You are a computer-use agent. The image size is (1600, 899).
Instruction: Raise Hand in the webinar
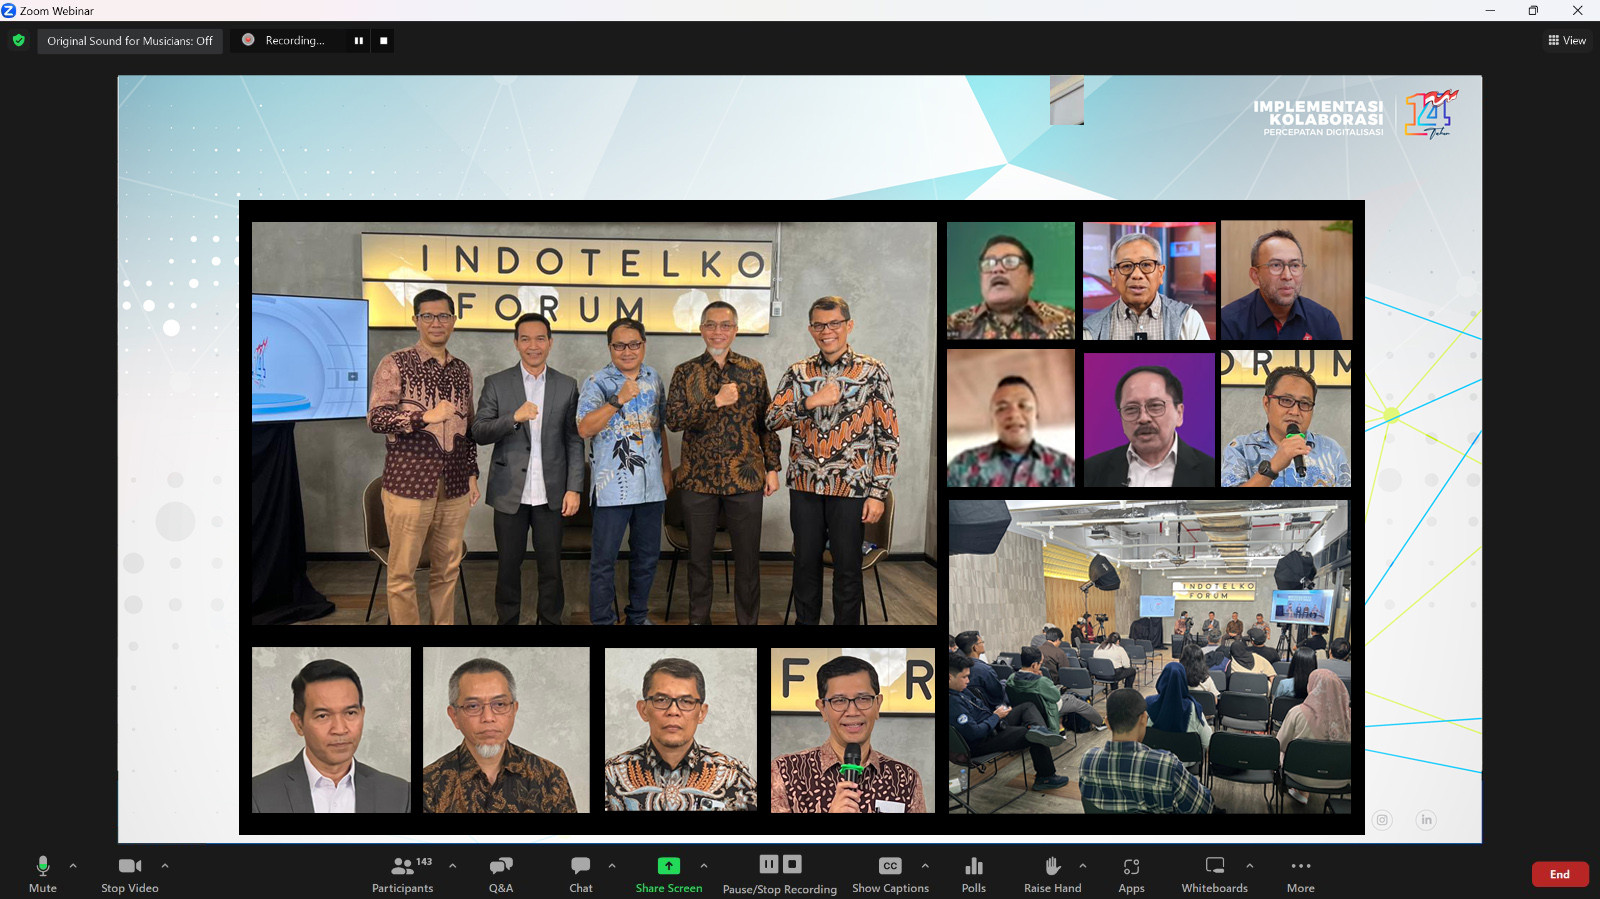(1052, 873)
